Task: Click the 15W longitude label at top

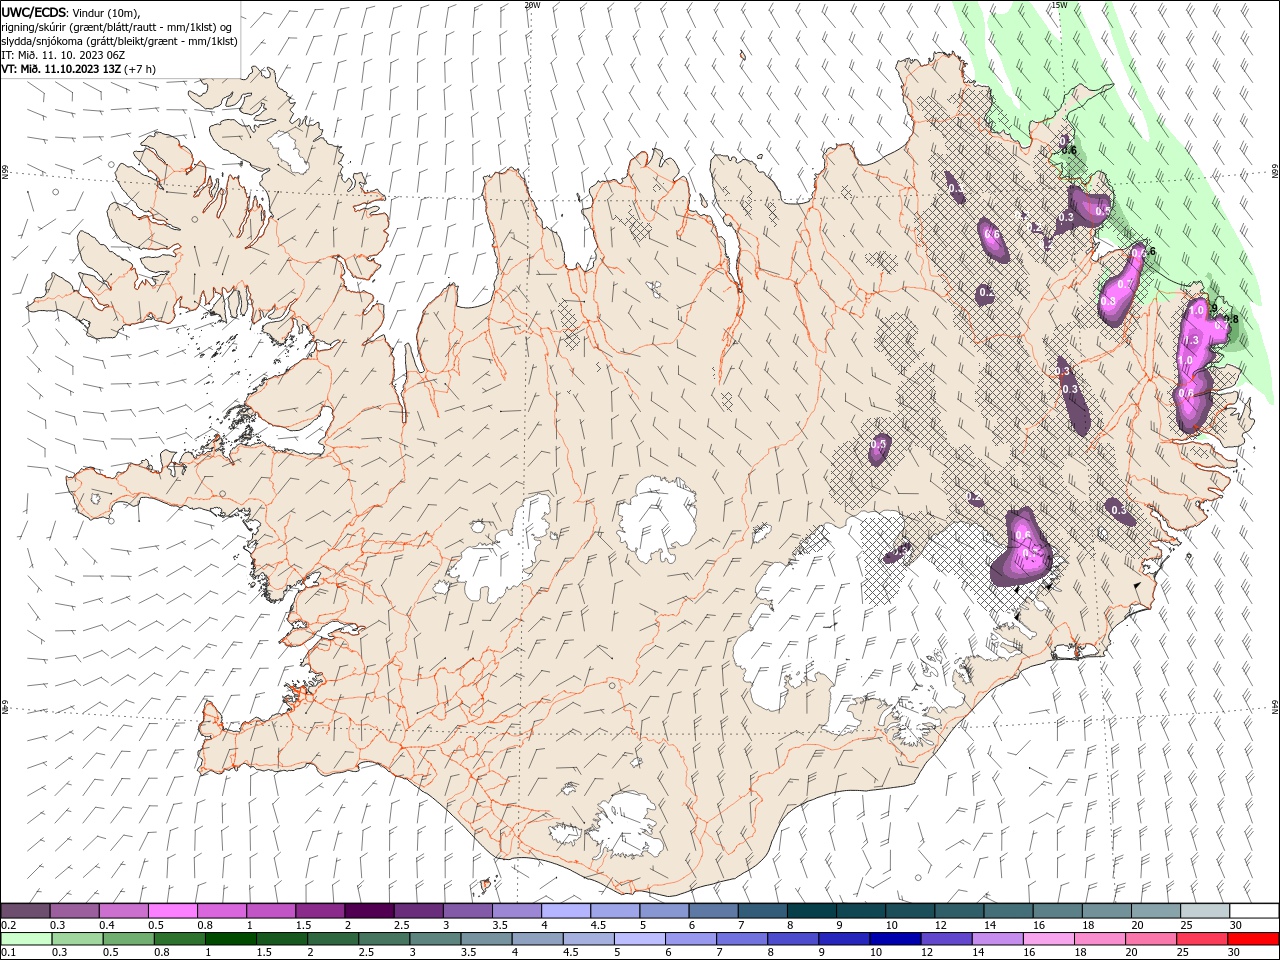Action: point(1059,5)
